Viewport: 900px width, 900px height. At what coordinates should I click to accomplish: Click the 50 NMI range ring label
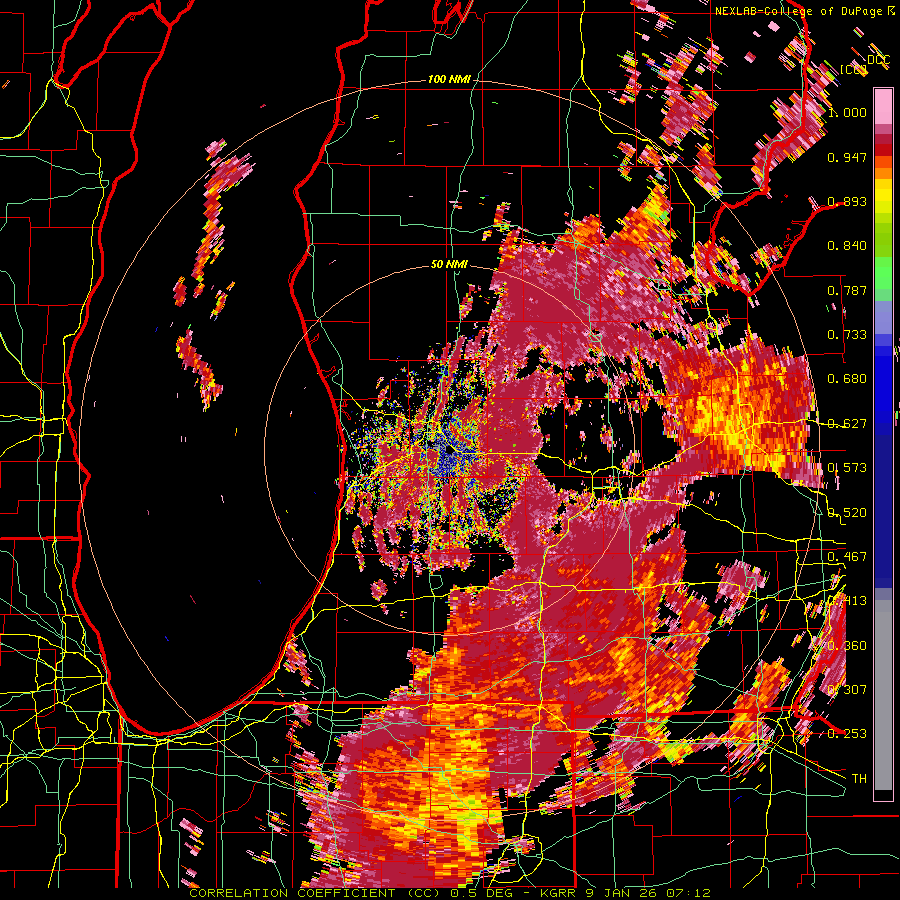pyautogui.click(x=449, y=265)
